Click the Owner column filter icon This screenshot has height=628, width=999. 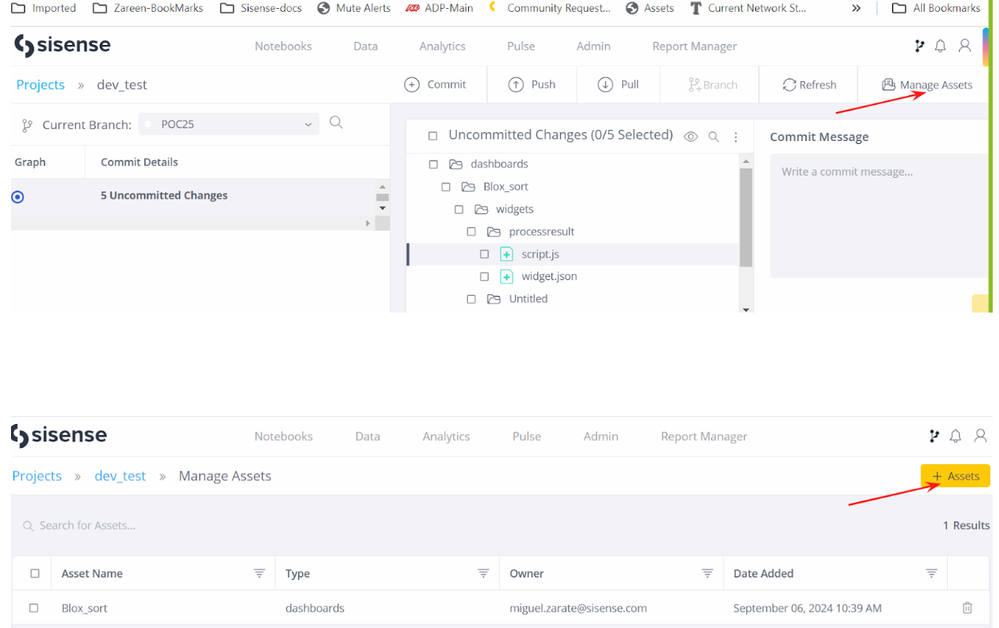click(x=707, y=573)
